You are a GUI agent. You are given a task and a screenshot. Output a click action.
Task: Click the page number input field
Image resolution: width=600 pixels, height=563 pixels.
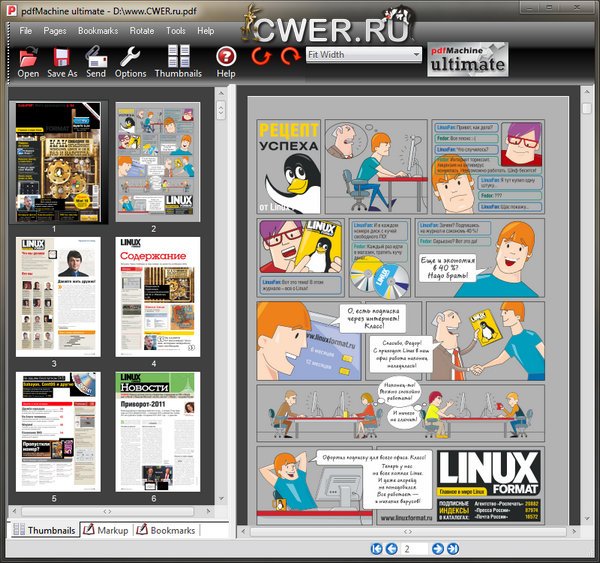(414, 549)
